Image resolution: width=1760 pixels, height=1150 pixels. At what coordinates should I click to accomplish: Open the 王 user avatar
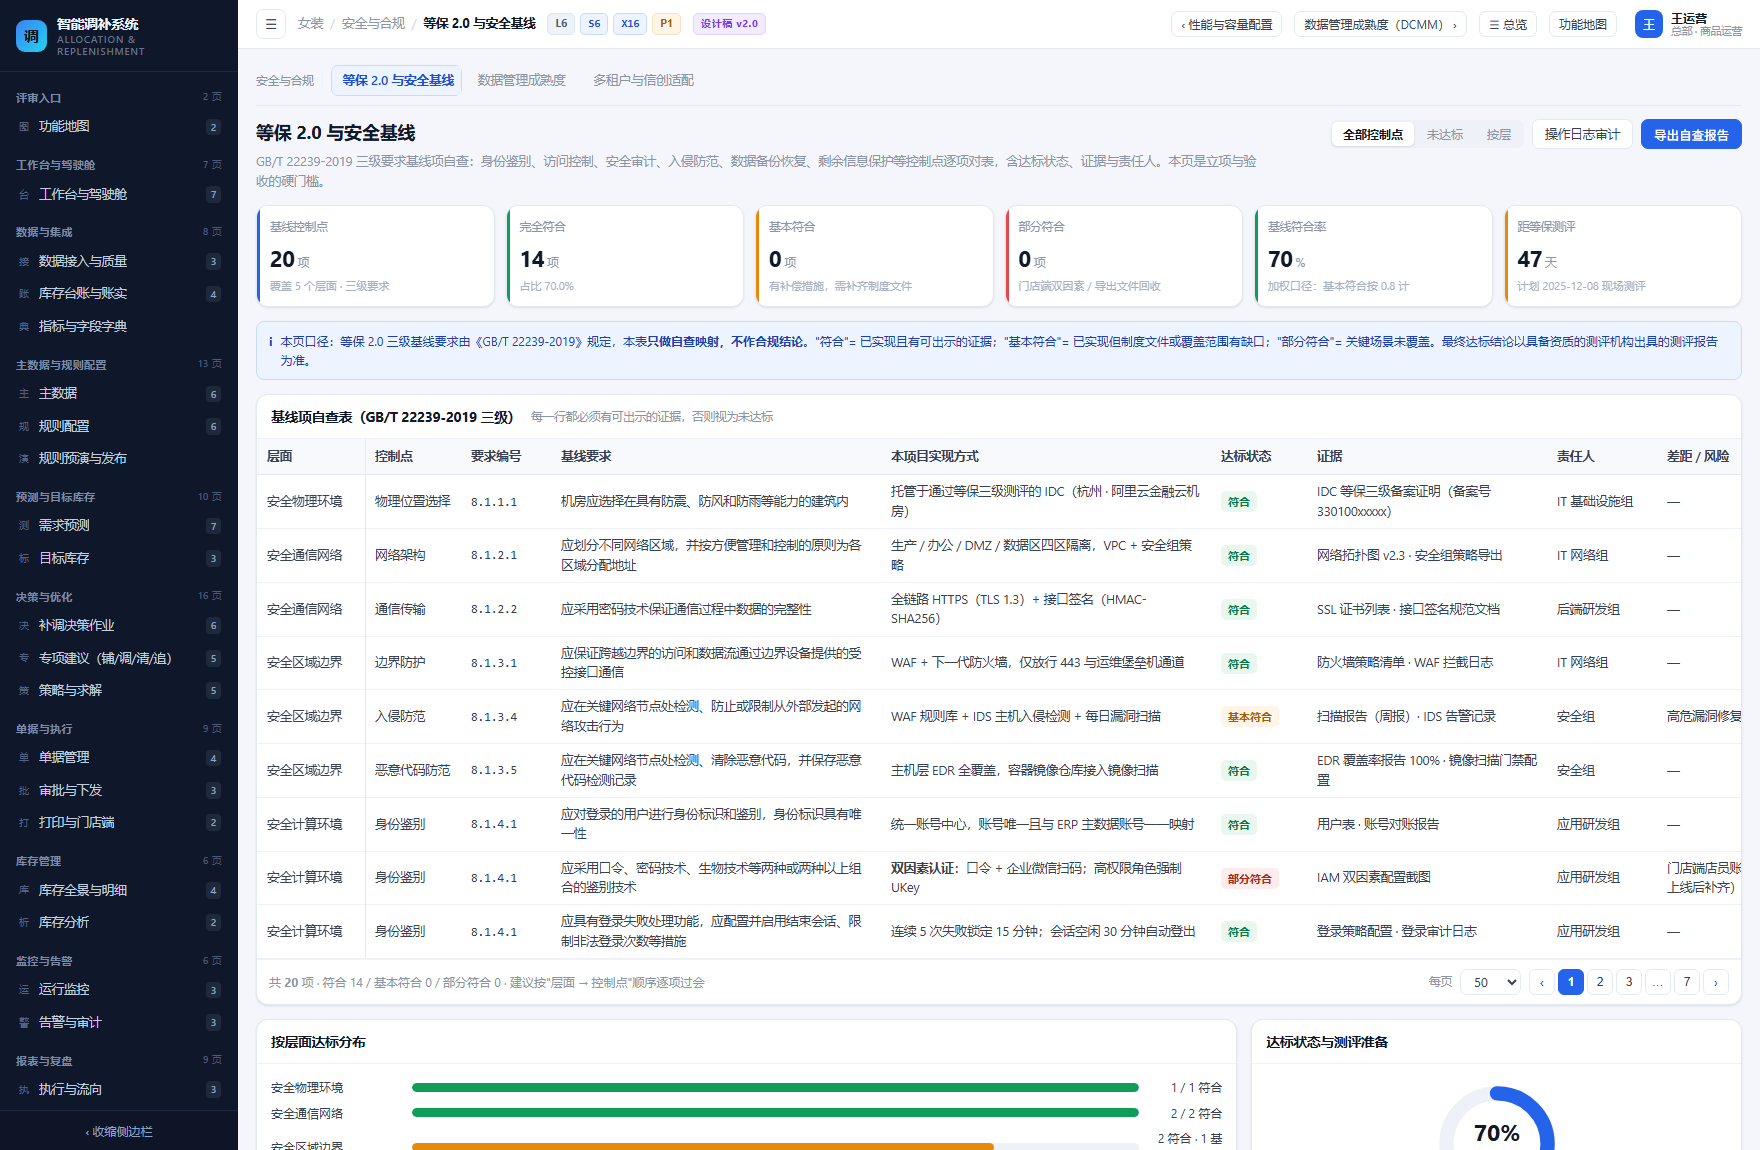(x=1648, y=24)
